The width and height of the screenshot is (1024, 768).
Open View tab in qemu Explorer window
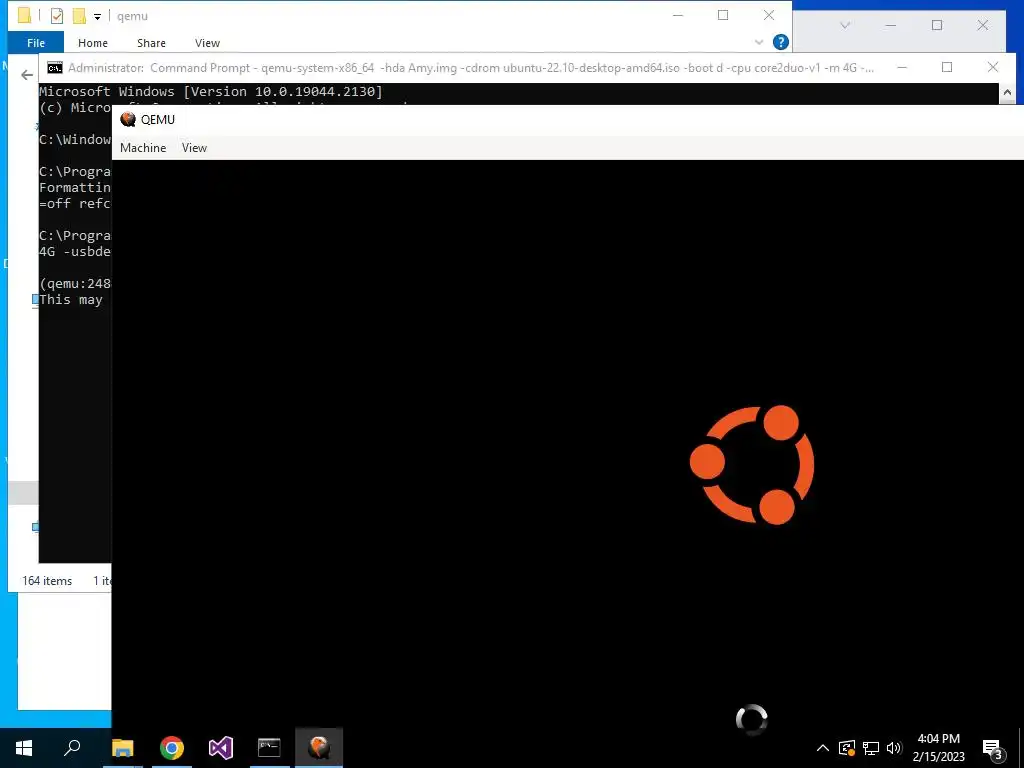coord(207,42)
